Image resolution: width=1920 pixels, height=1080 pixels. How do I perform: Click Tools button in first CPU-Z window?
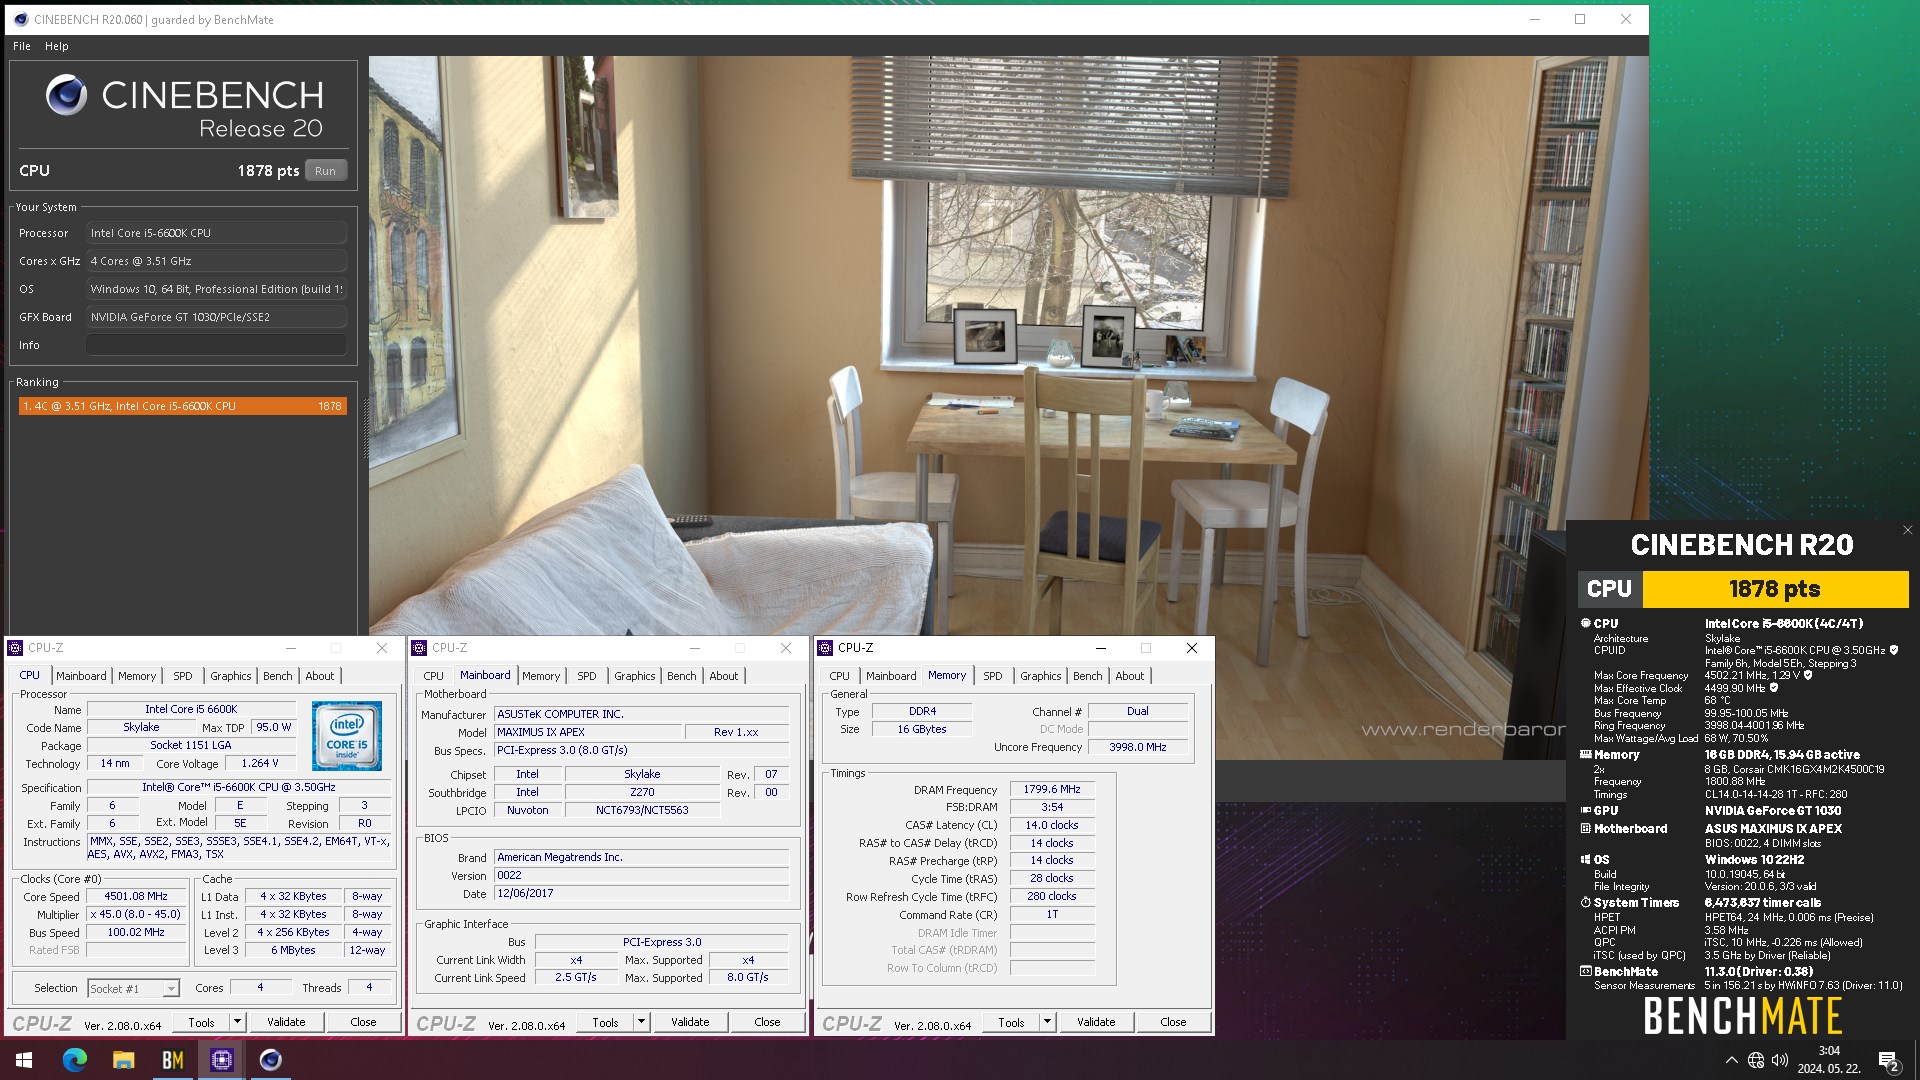pos(201,1022)
